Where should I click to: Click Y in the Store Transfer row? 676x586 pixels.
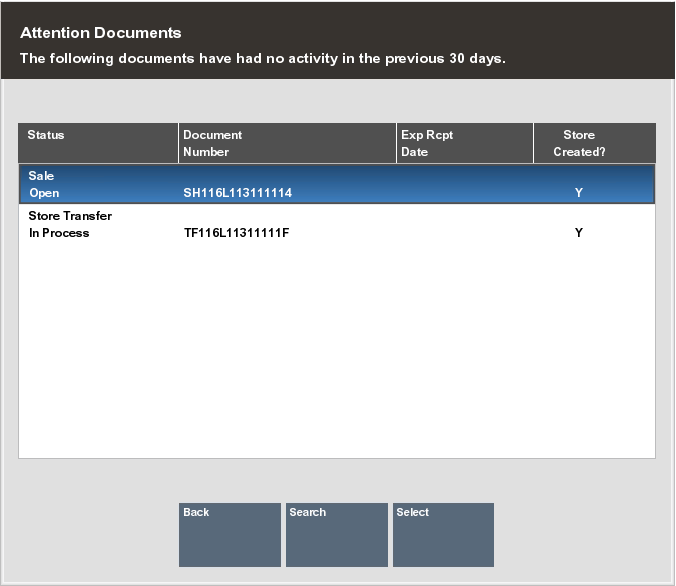pyautogui.click(x=579, y=233)
